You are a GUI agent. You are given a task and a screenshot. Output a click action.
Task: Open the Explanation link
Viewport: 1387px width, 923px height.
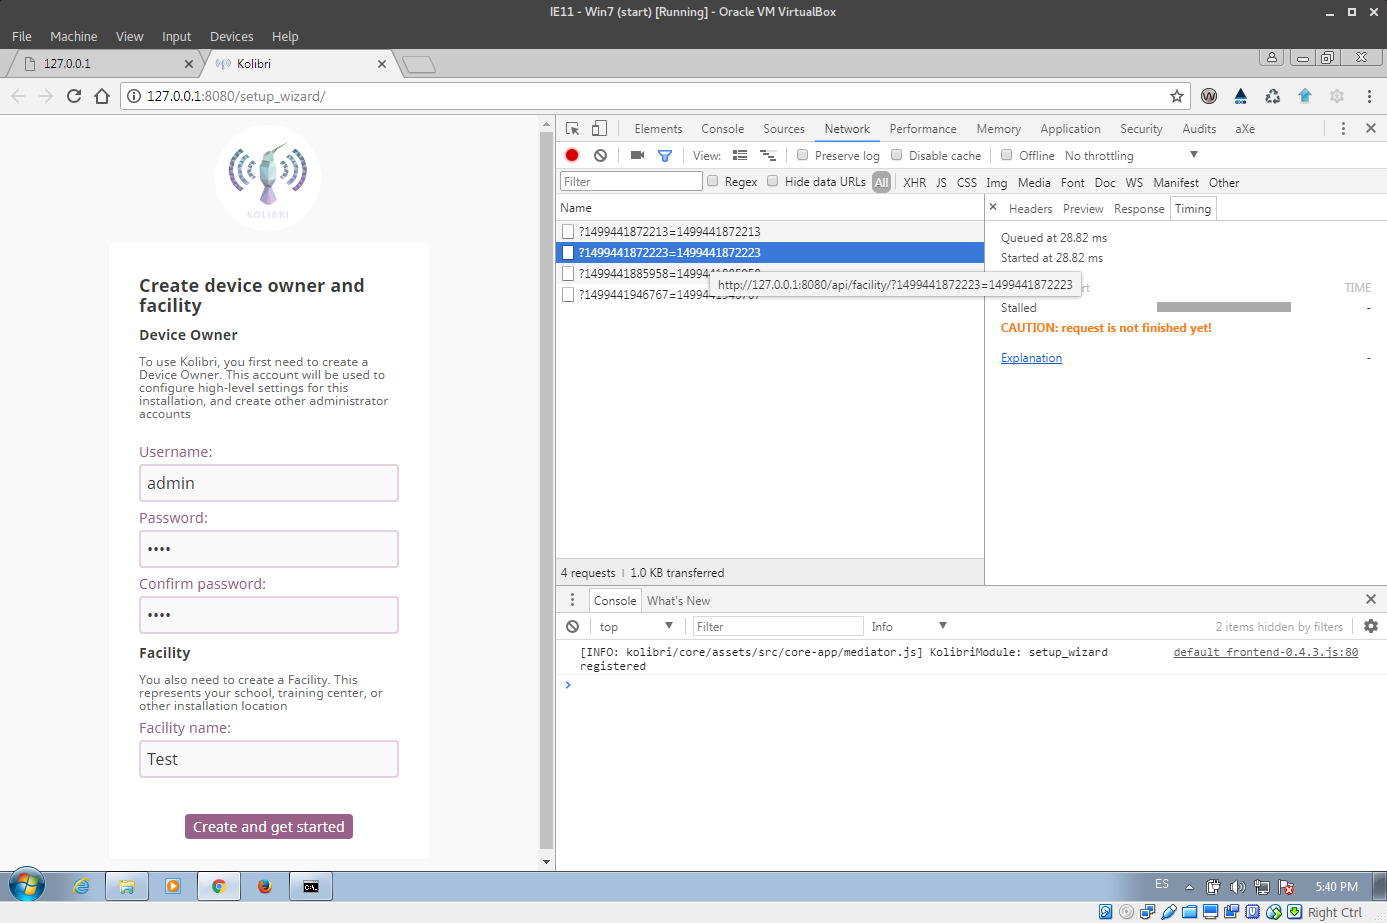point(1031,357)
